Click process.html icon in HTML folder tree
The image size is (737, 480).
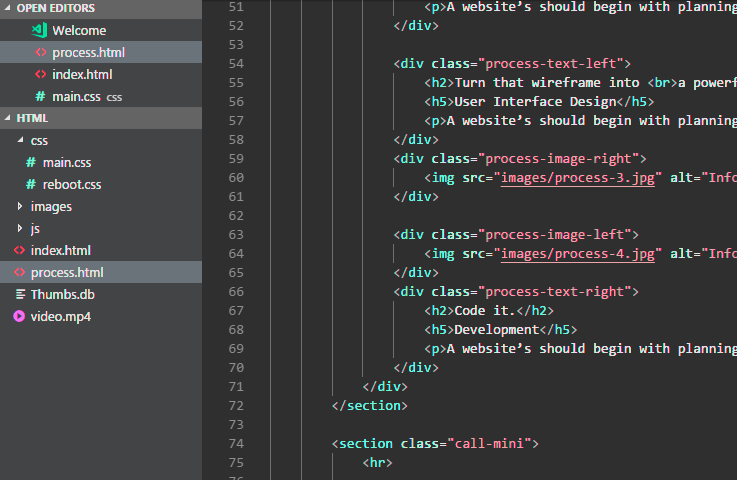pyautogui.click(x=19, y=272)
